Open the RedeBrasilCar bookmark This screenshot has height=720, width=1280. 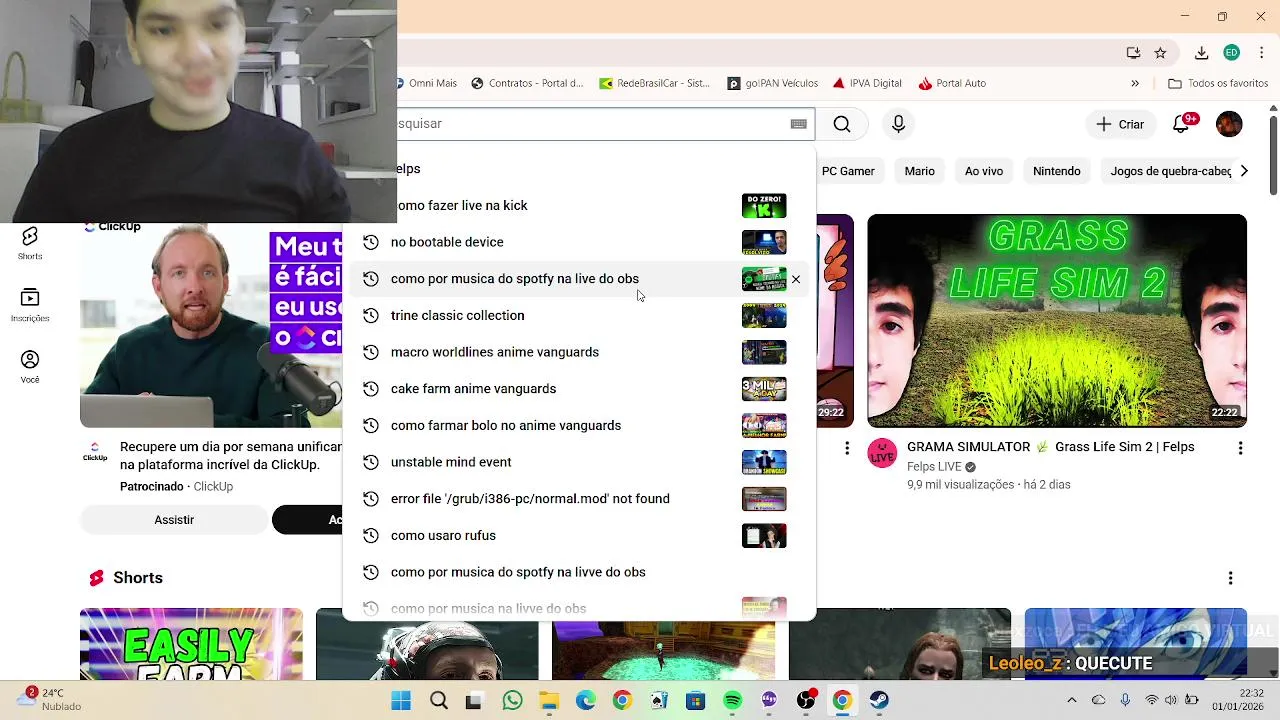[x=654, y=83]
